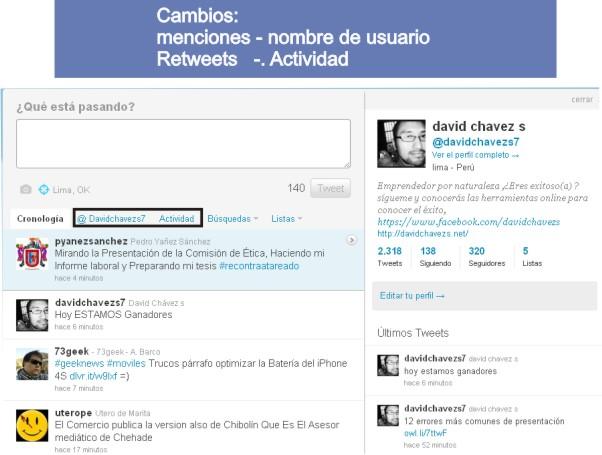
Task: Click the avatar beside the '12 errores' tweet
Action: (388, 415)
